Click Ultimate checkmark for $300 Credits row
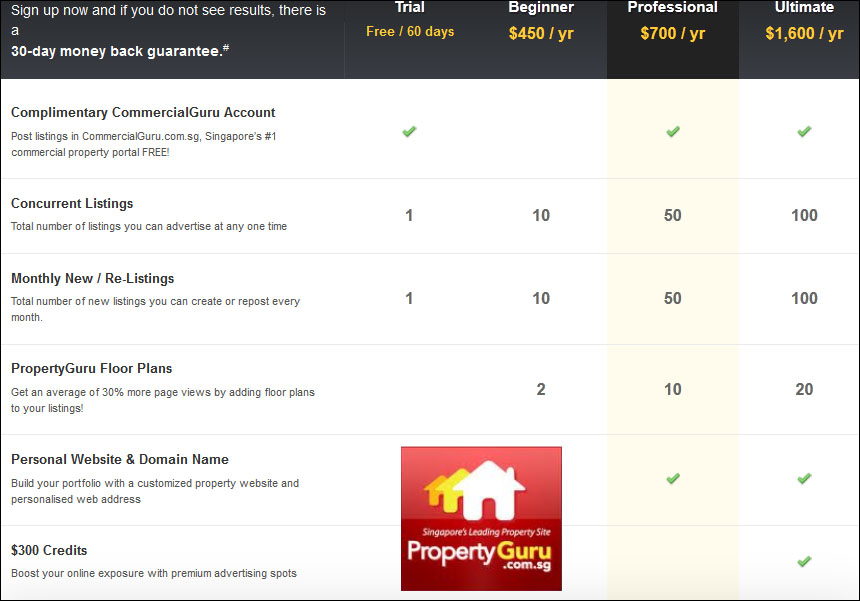 [x=804, y=562]
